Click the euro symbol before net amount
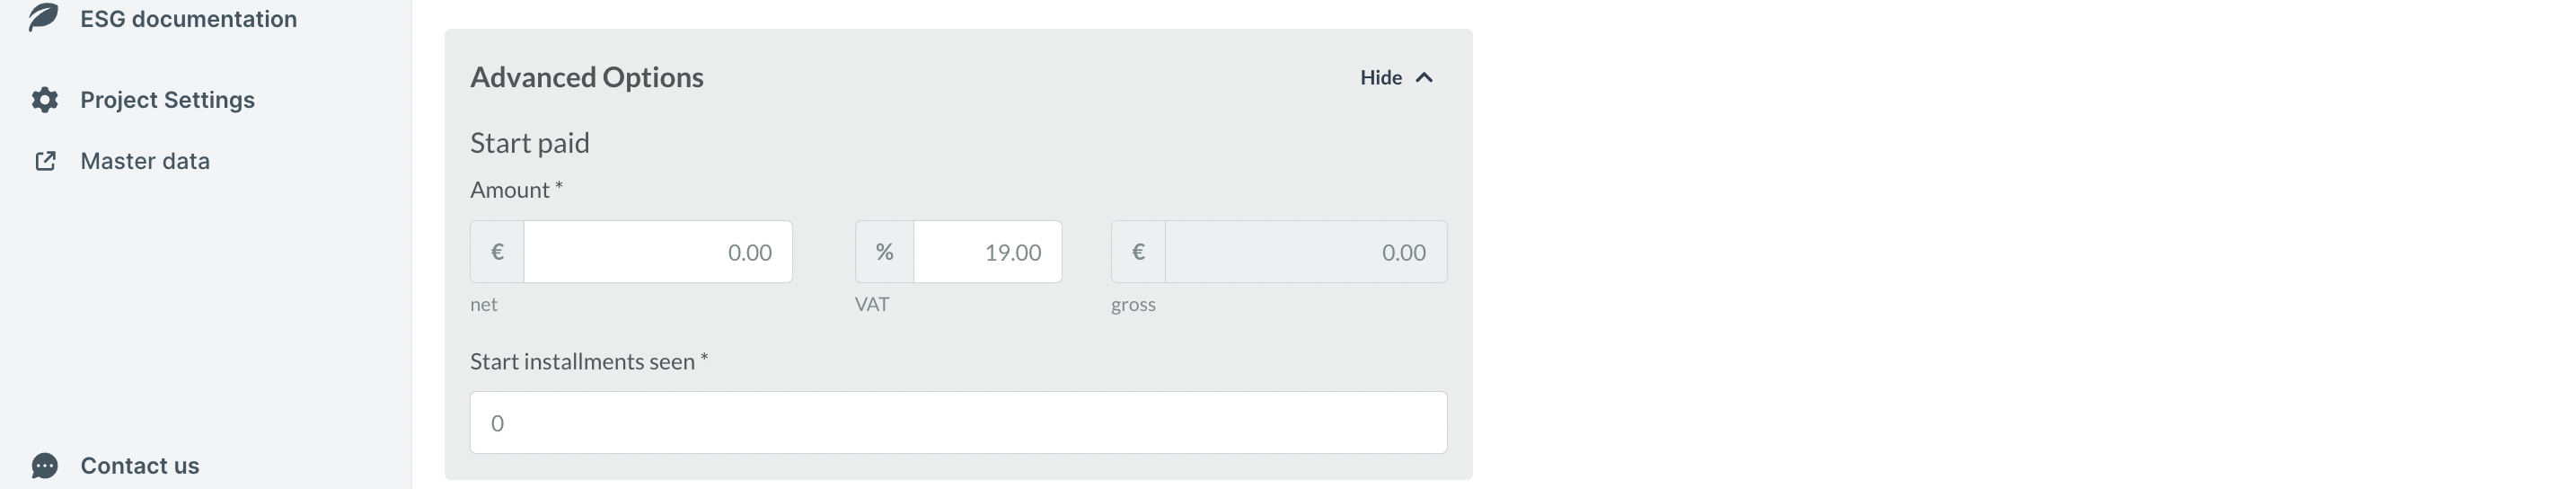 point(497,252)
